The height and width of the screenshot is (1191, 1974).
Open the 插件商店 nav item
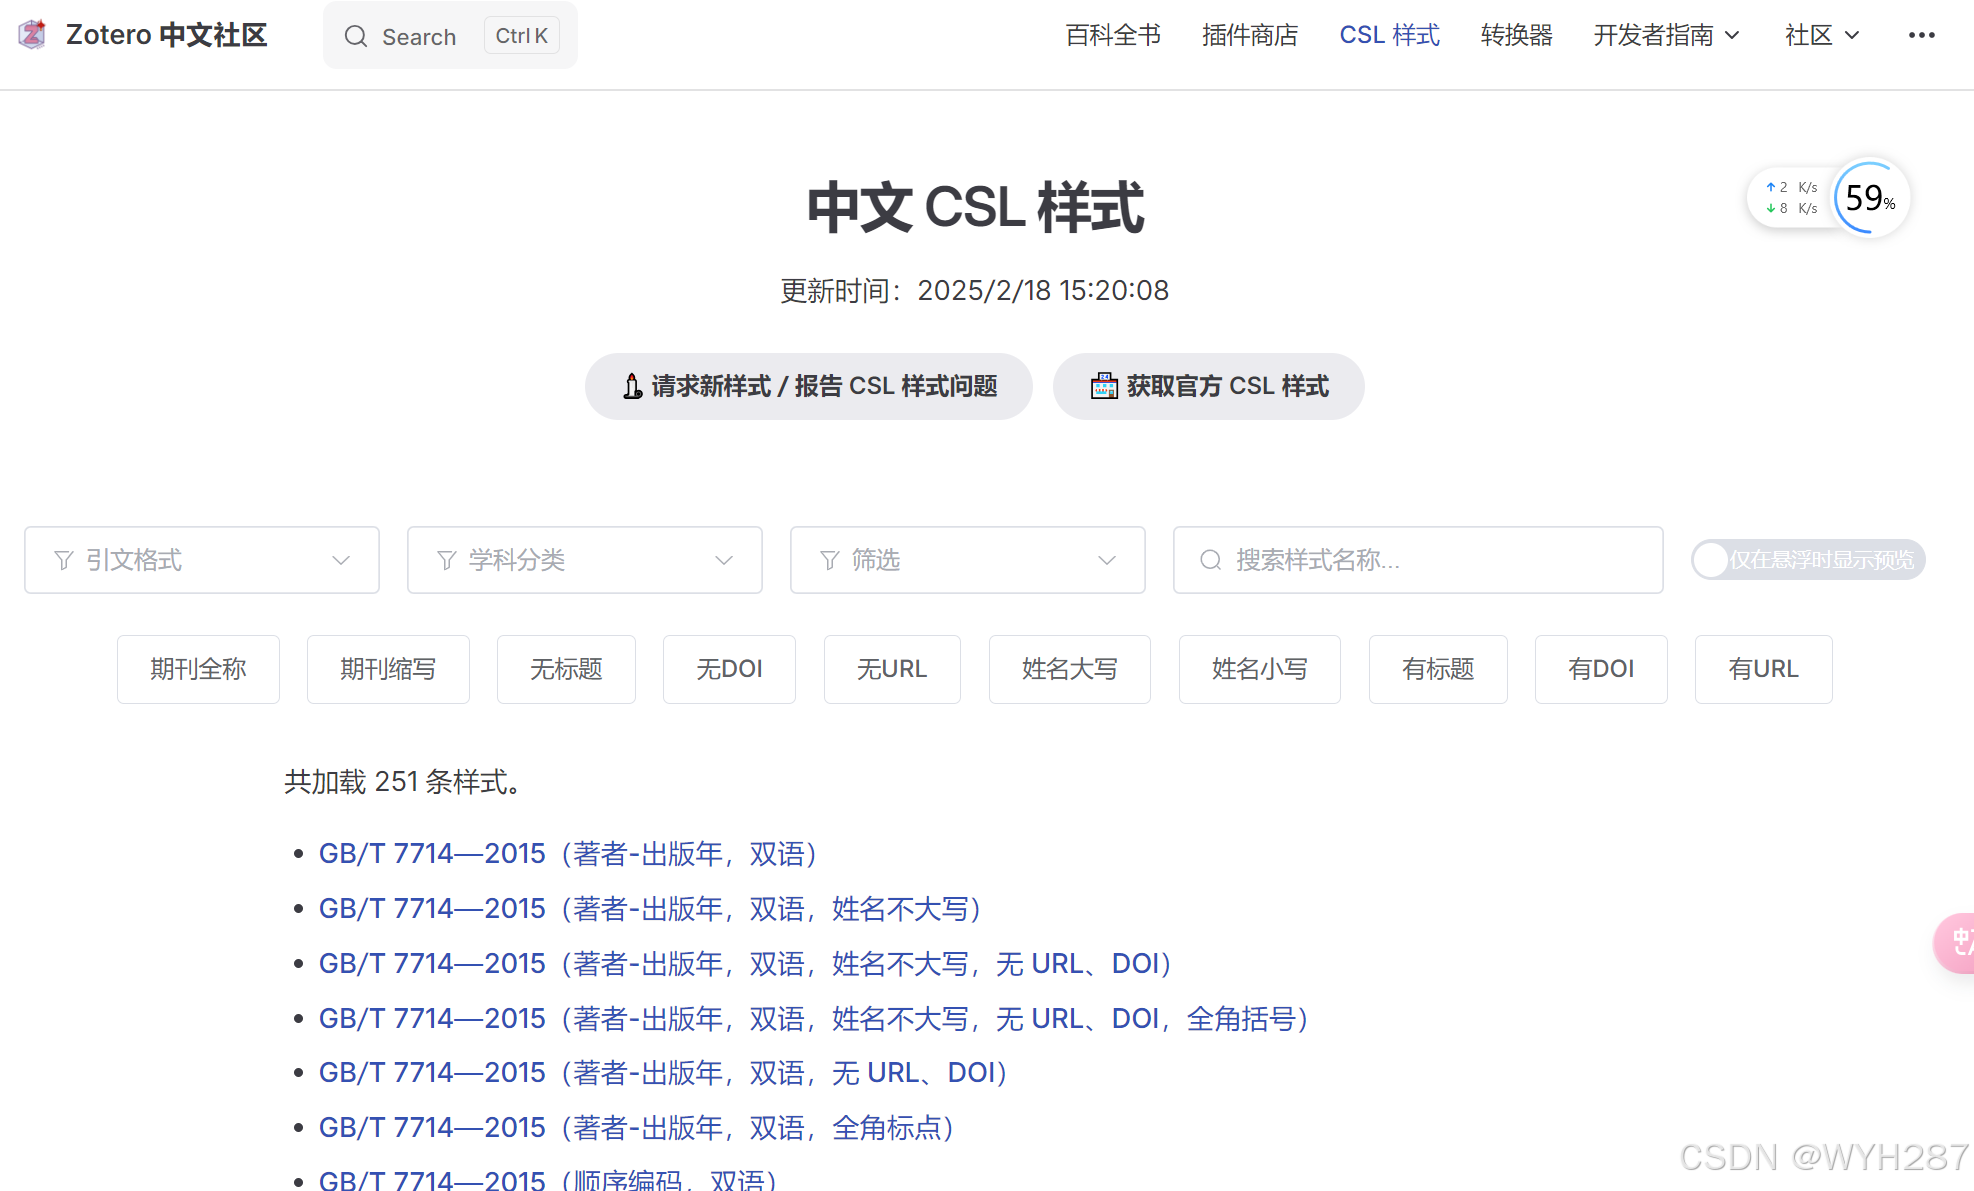[1250, 36]
